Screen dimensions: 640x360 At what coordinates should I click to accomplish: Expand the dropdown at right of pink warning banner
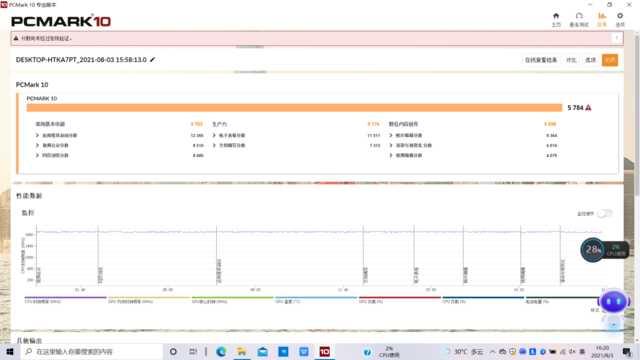(617, 38)
